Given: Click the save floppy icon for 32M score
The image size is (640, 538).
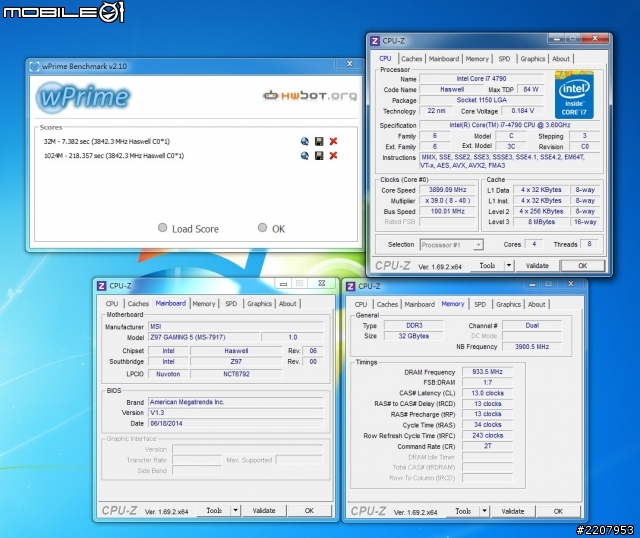Looking at the screenshot, I should point(319,142).
